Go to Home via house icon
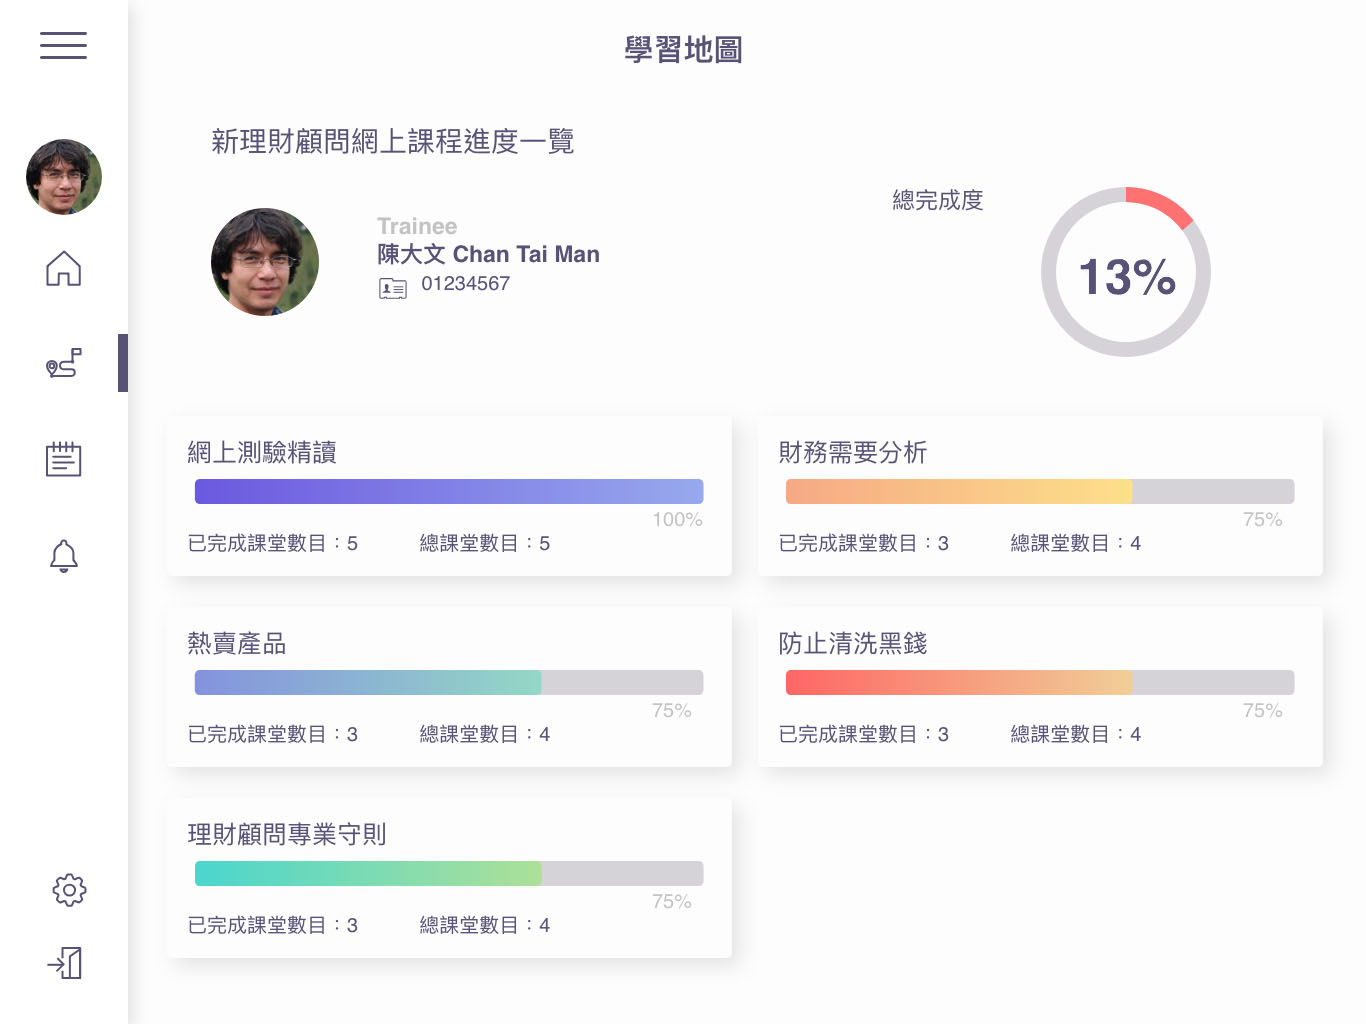 pos(64,268)
